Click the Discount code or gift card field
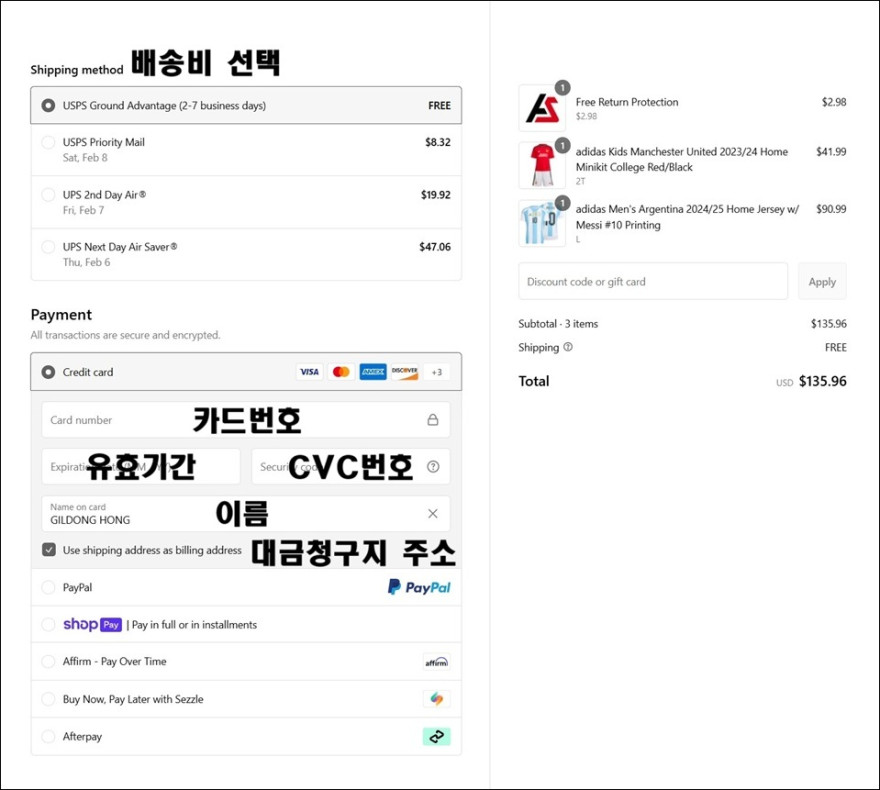This screenshot has width=880, height=790. 653,281
